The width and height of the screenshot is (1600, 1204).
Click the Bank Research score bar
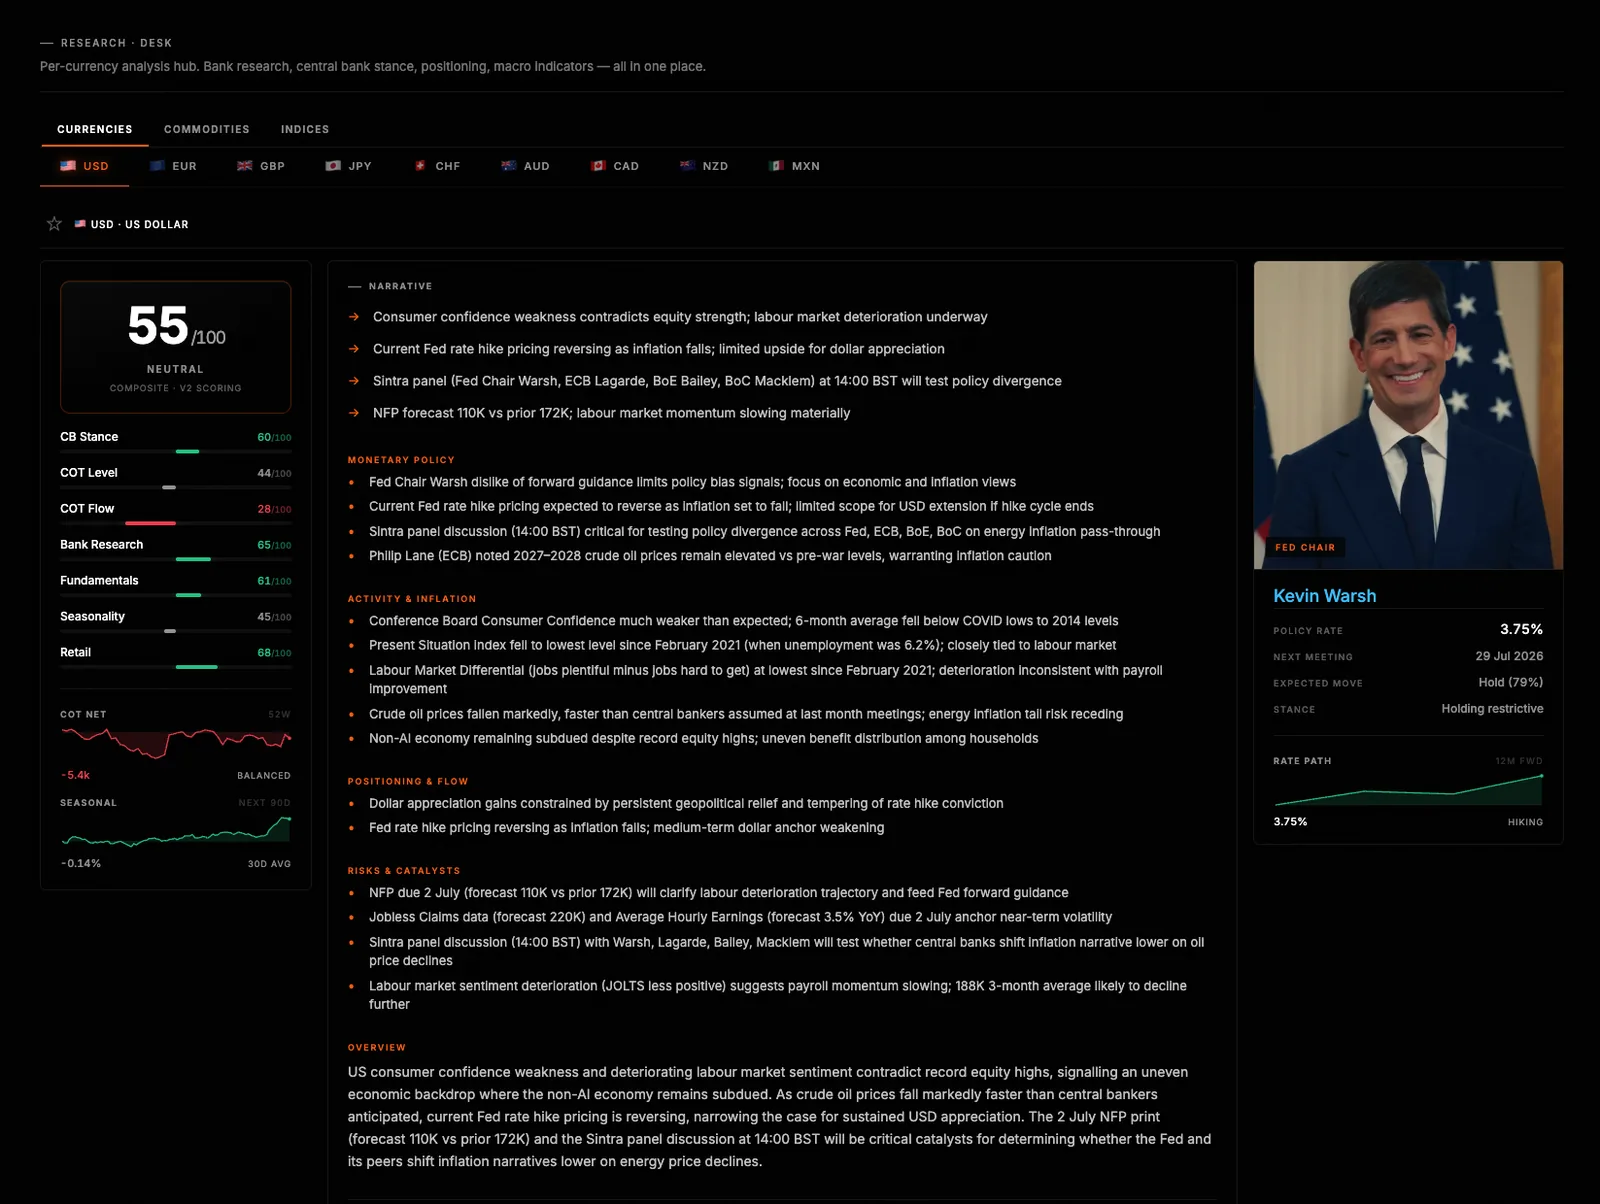point(176,560)
